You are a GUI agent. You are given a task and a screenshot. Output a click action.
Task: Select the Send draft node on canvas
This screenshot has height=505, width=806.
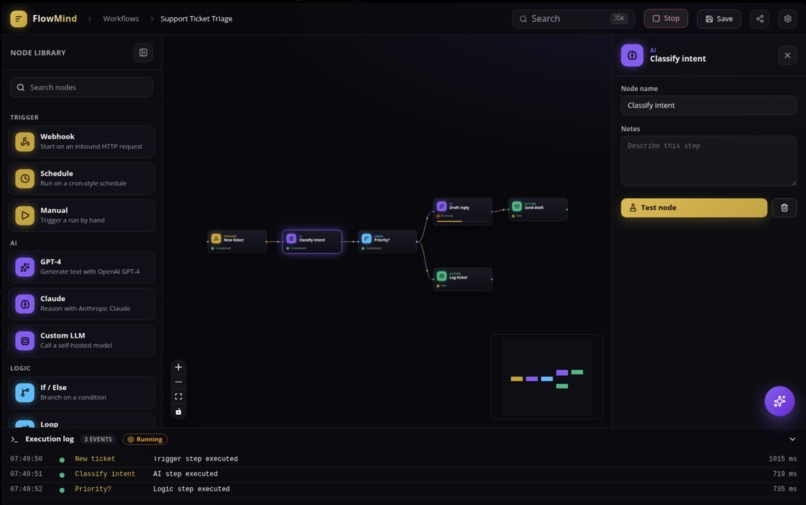click(538, 209)
